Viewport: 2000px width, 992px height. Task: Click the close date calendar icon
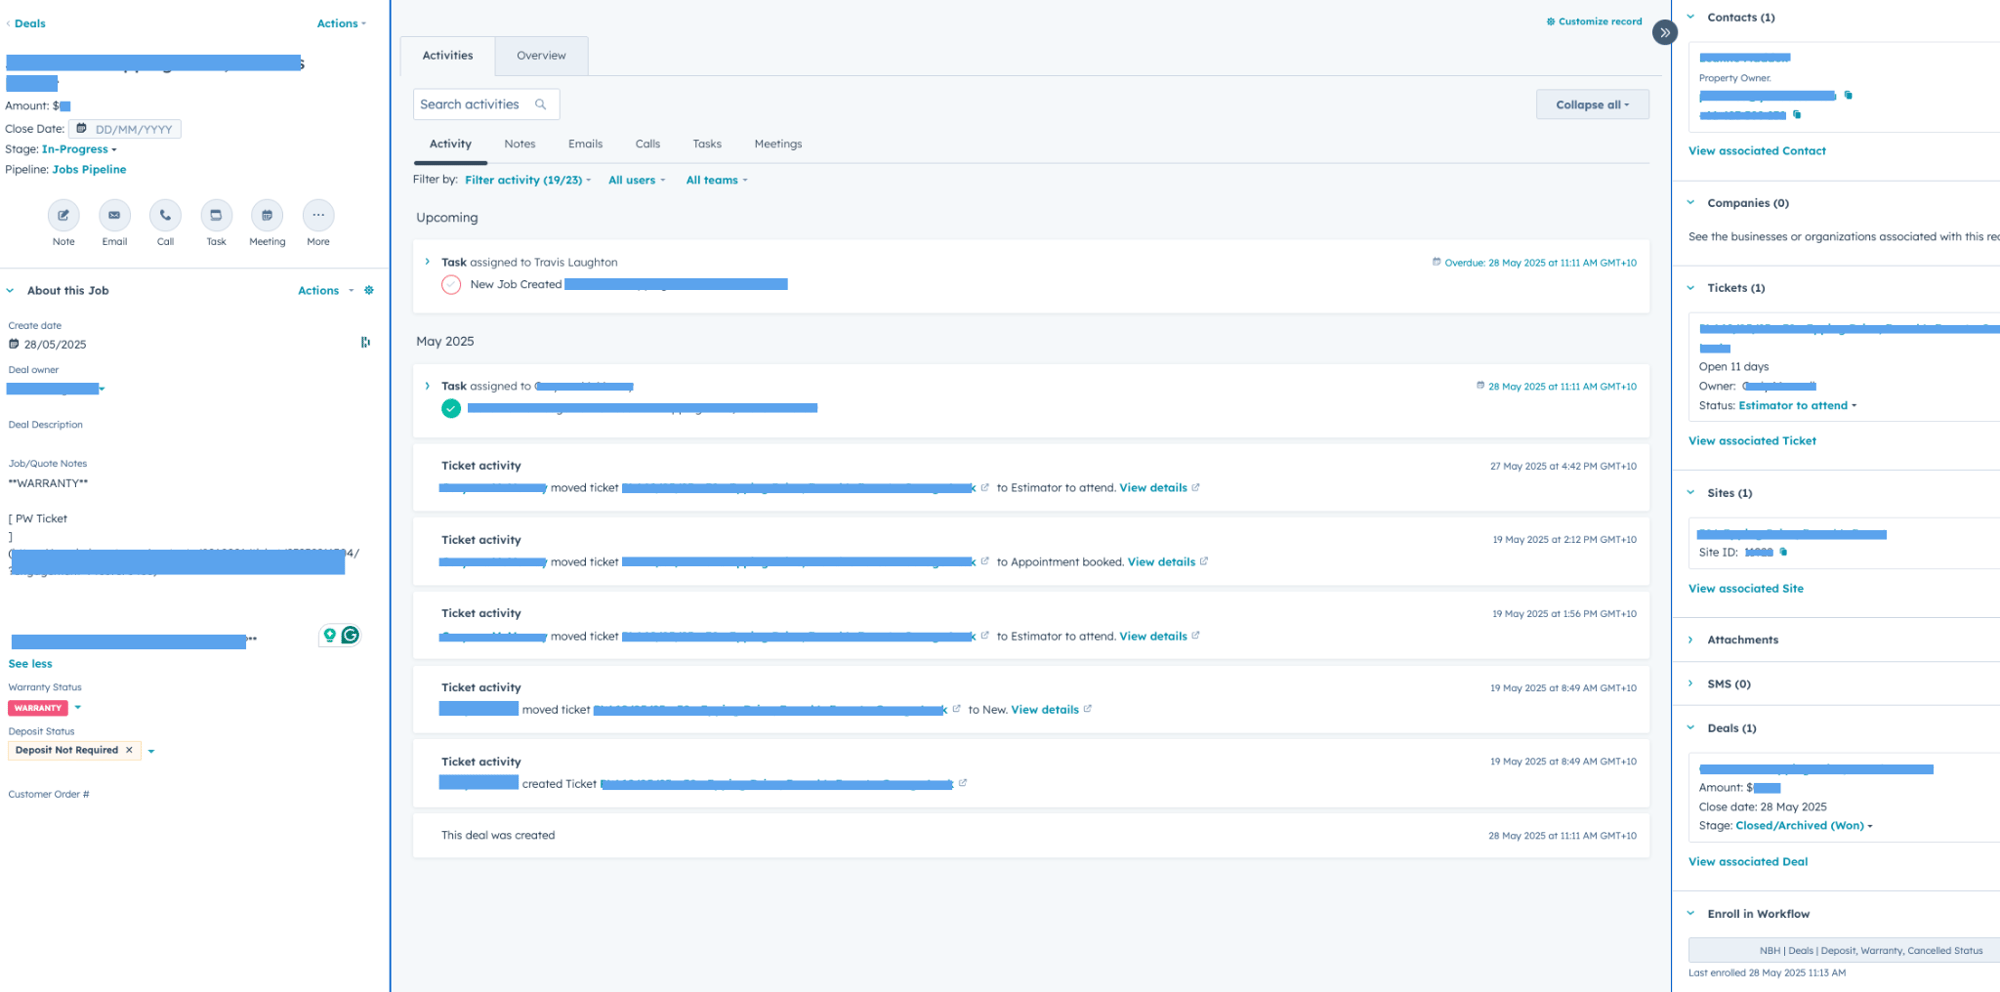82,129
